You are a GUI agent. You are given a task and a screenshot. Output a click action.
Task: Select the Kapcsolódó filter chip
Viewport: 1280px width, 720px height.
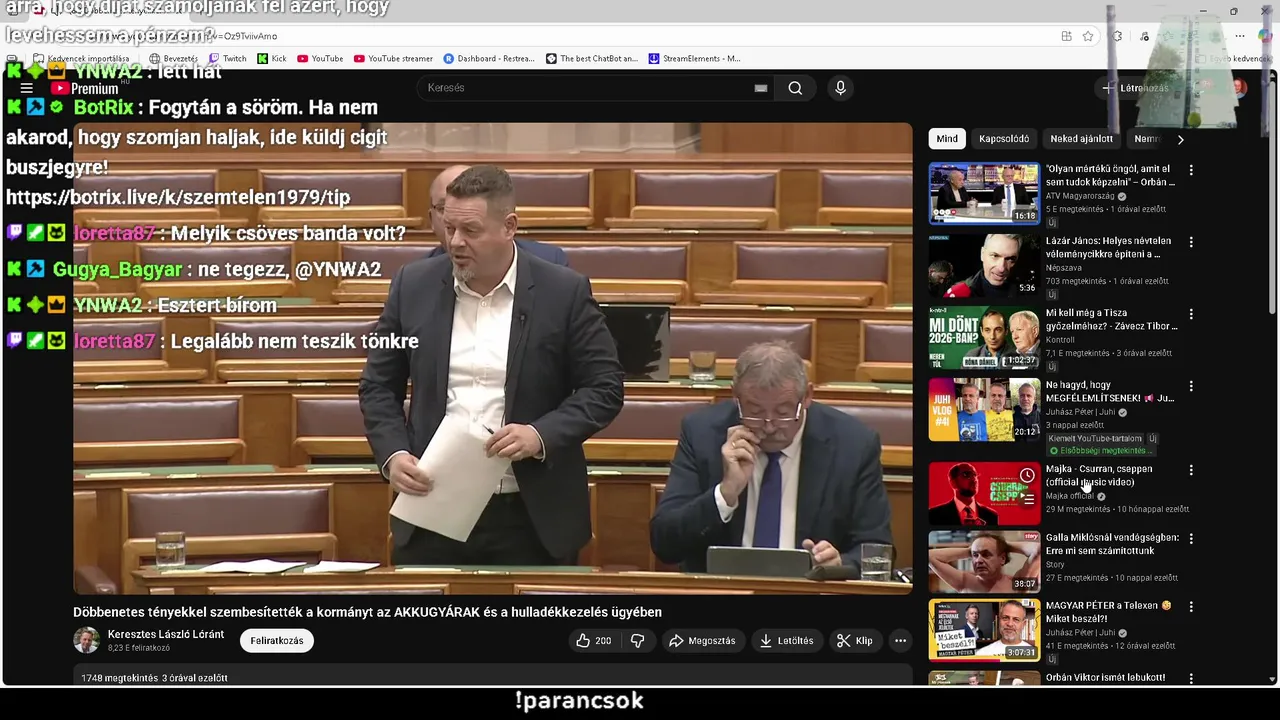click(1004, 139)
